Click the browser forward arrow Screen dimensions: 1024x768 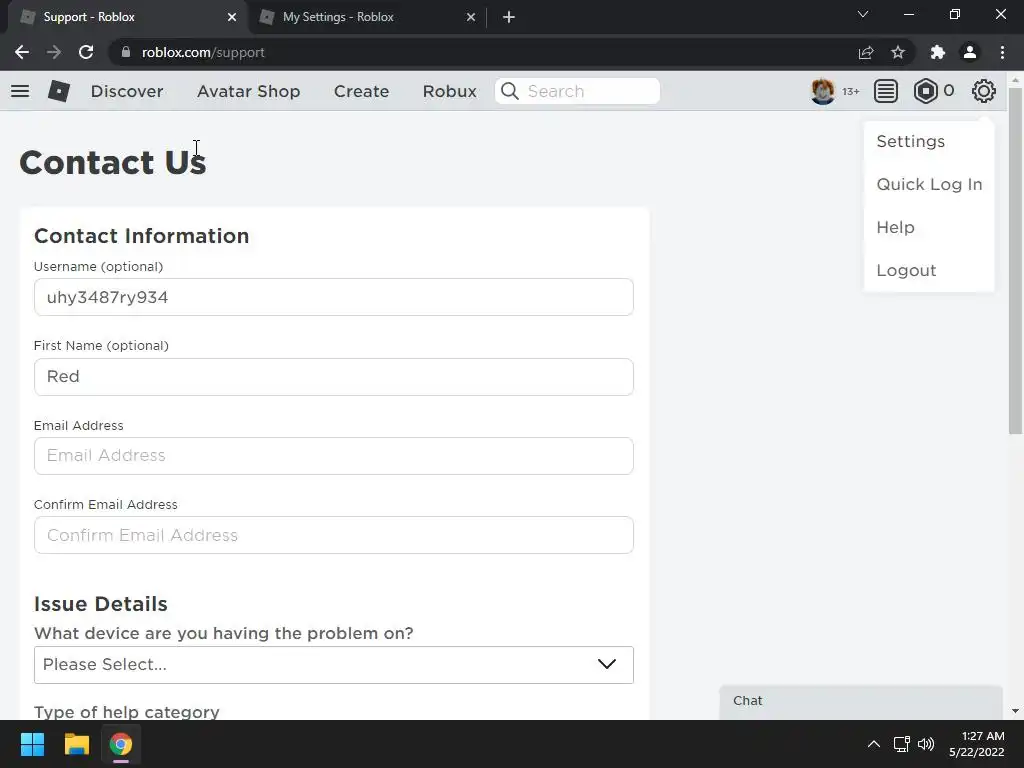point(54,52)
